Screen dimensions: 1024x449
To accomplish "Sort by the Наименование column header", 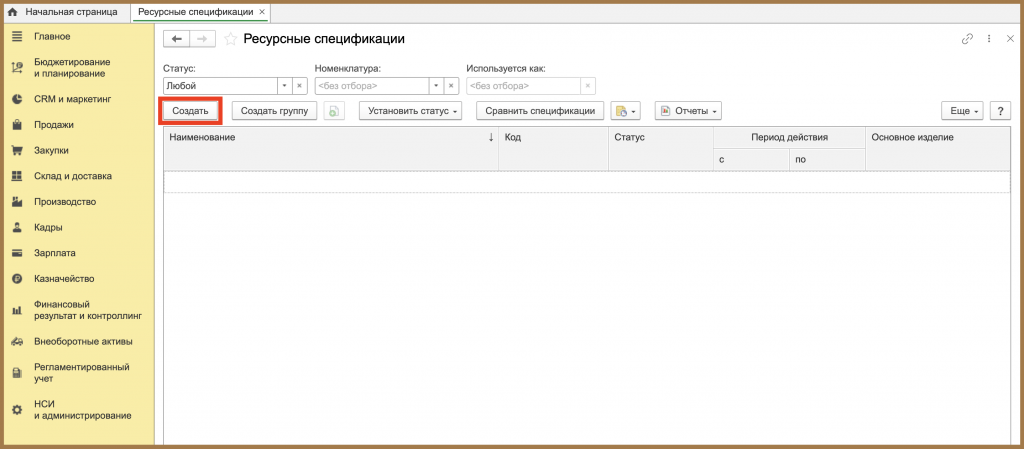I will coord(330,148).
